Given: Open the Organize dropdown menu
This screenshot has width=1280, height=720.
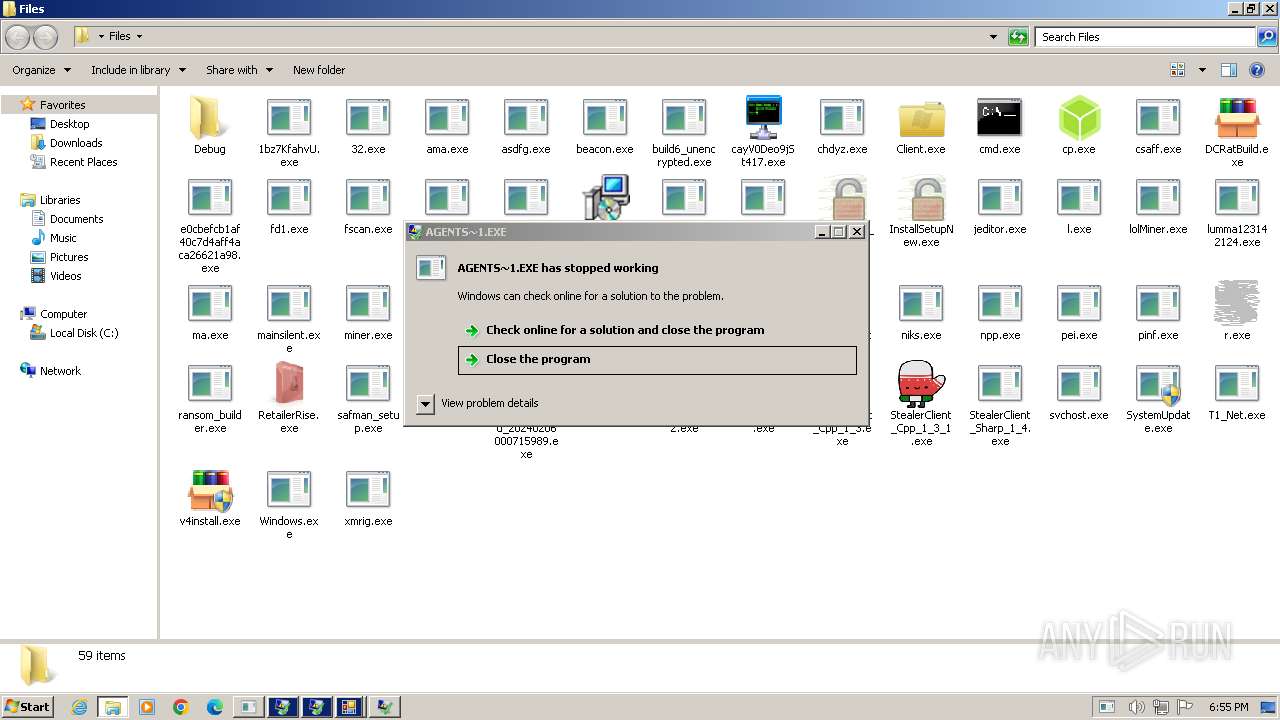Looking at the screenshot, I should click(41, 70).
